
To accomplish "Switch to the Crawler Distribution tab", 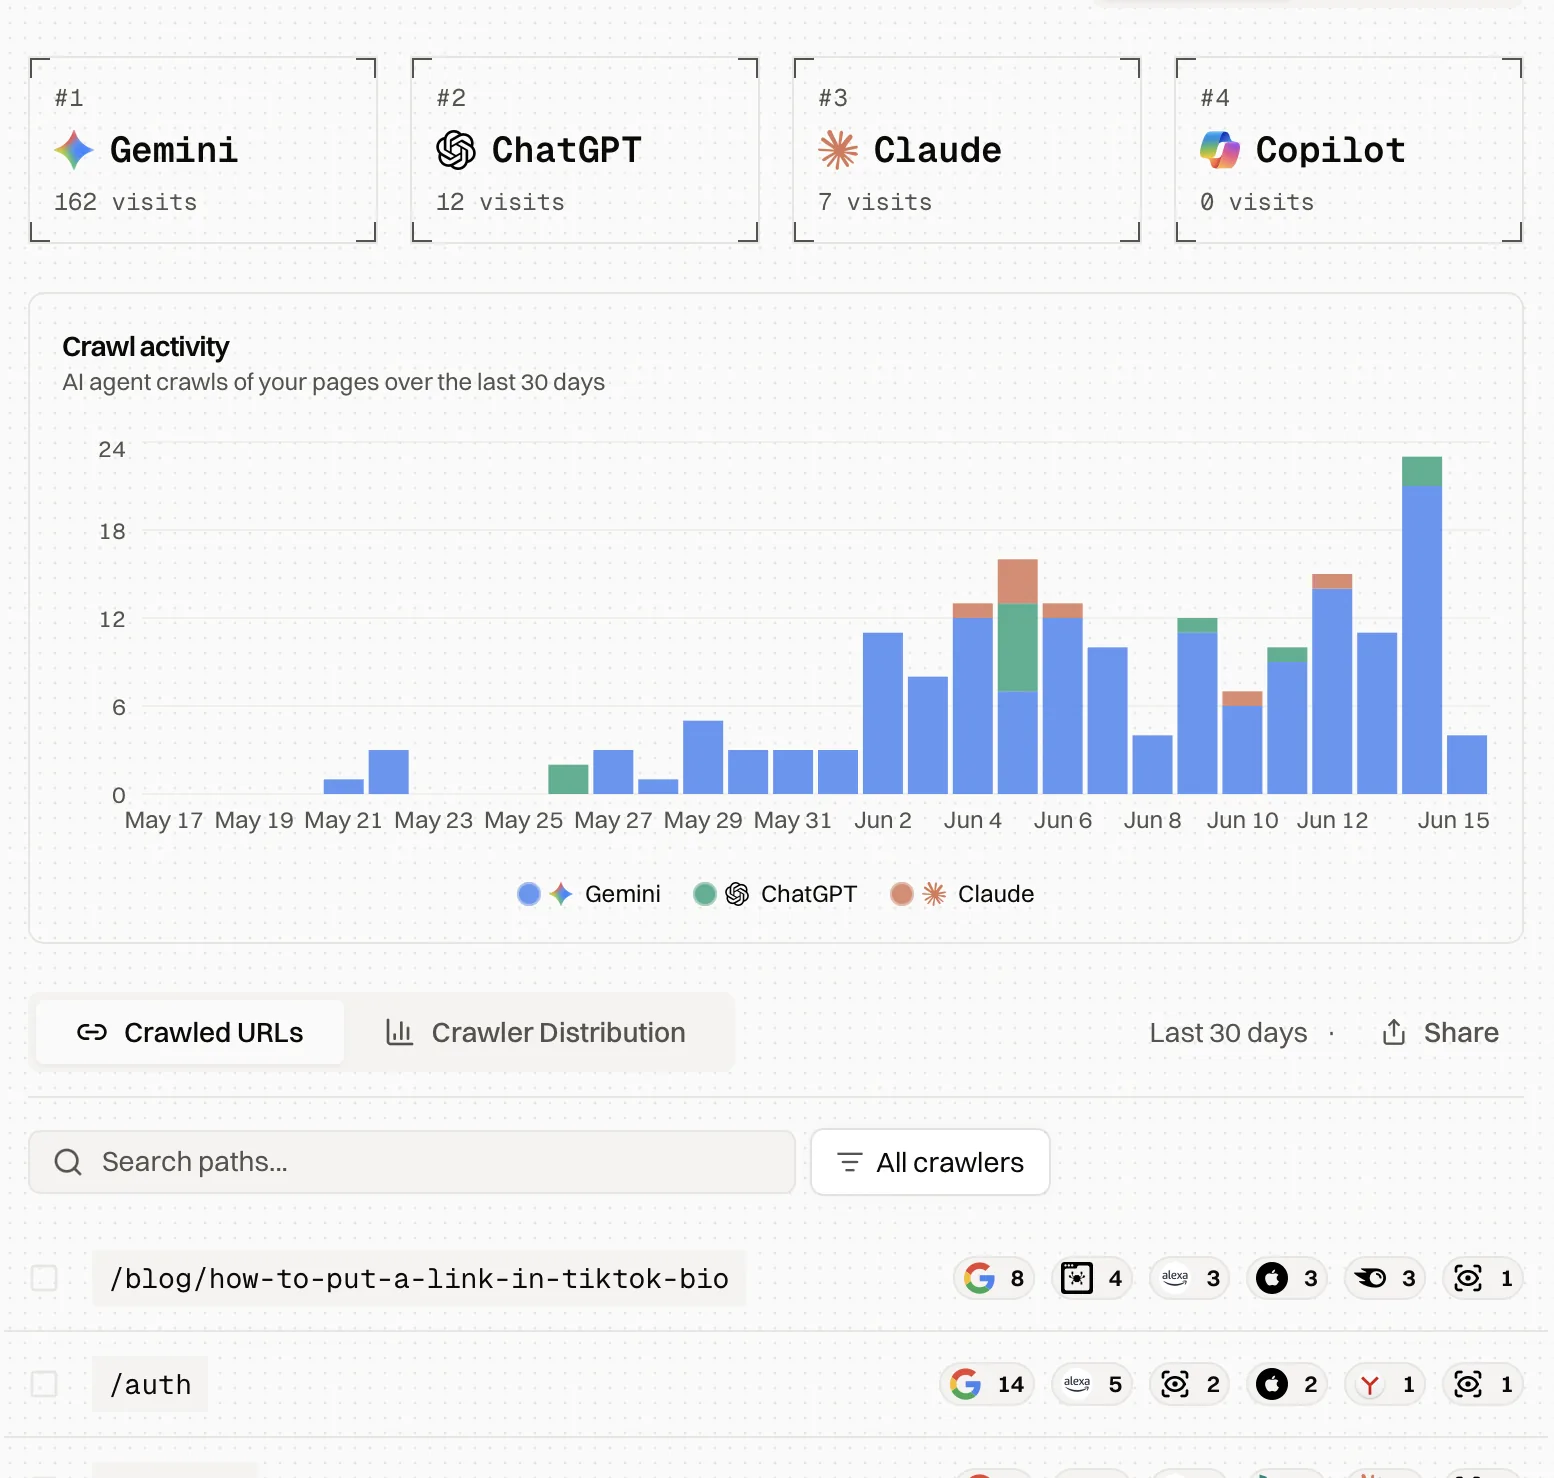I will [x=536, y=1032].
